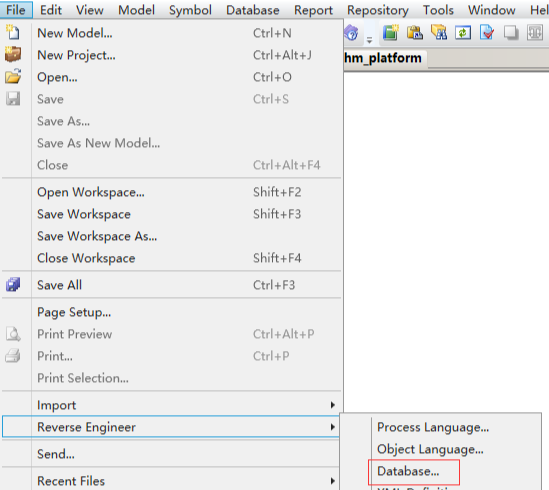Click the Open folder icon
This screenshot has height=490, width=549.
tap(13, 76)
